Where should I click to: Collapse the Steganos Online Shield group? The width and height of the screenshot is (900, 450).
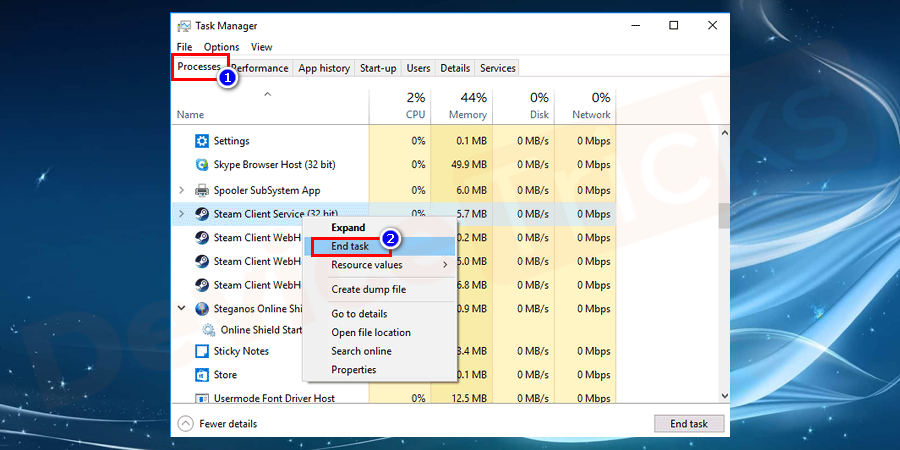(x=181, y=309)
